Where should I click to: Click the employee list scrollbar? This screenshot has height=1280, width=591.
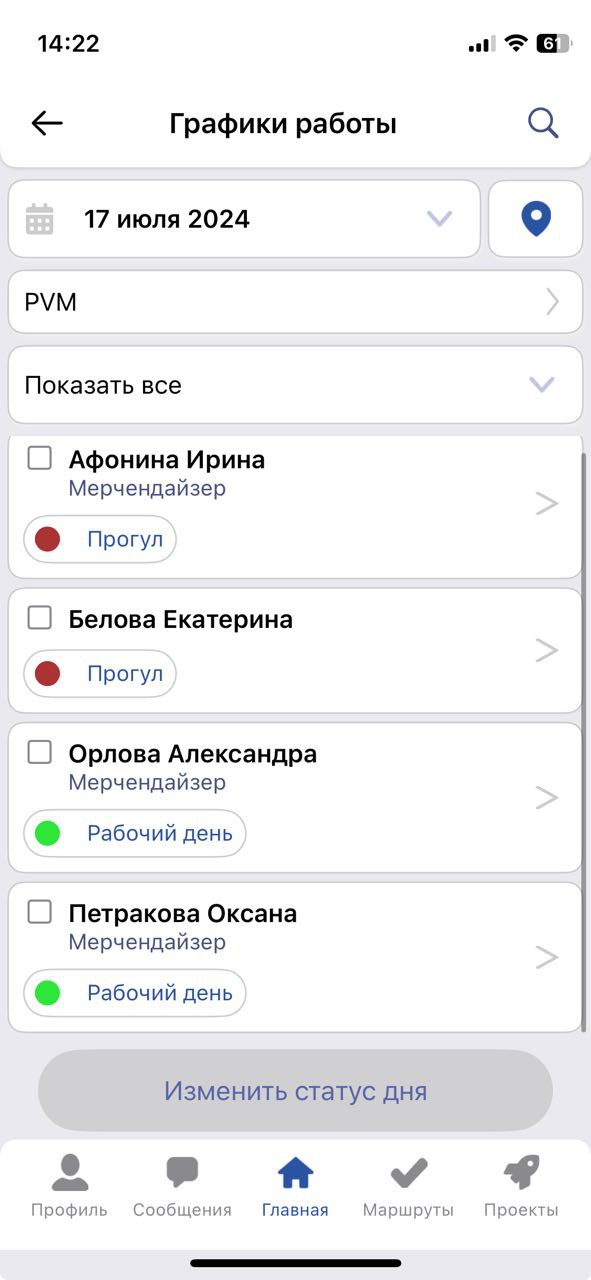pyautogui.click(x=584, y=740)
